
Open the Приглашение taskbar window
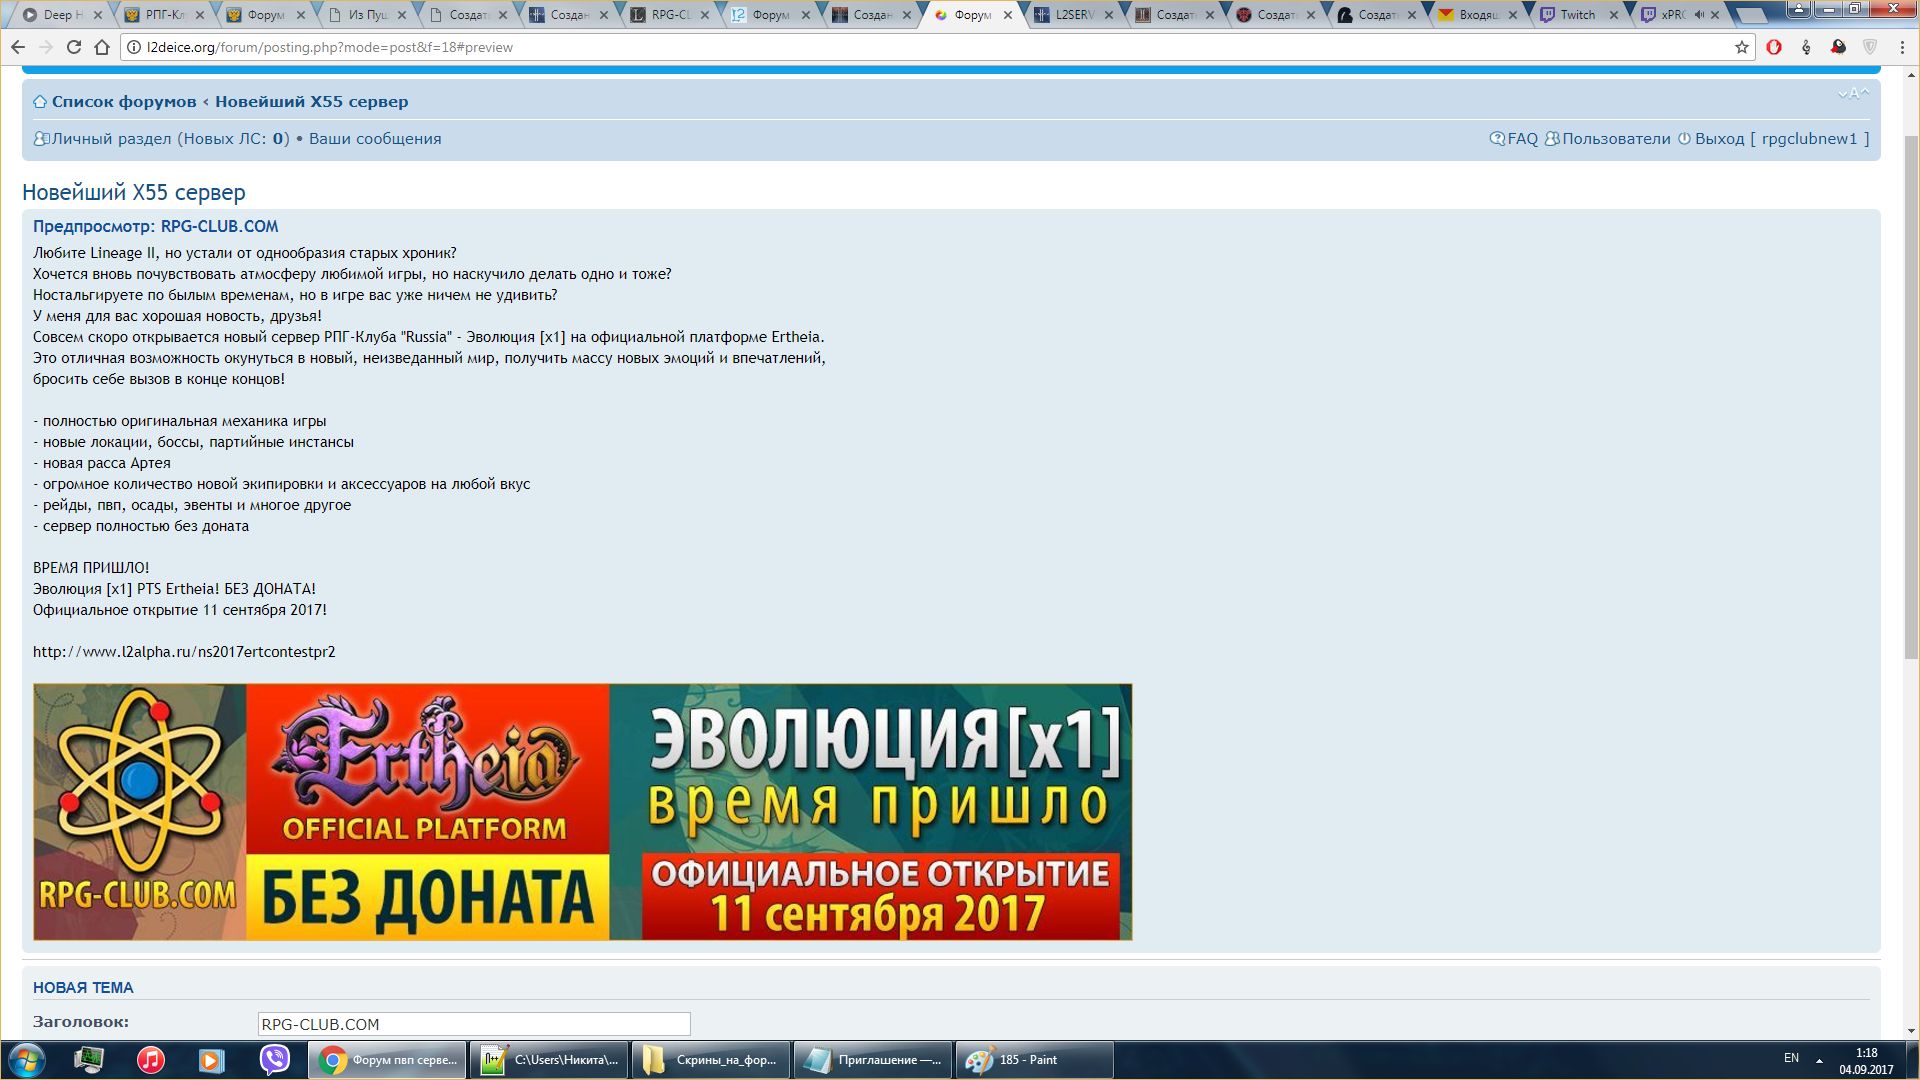873,1060
